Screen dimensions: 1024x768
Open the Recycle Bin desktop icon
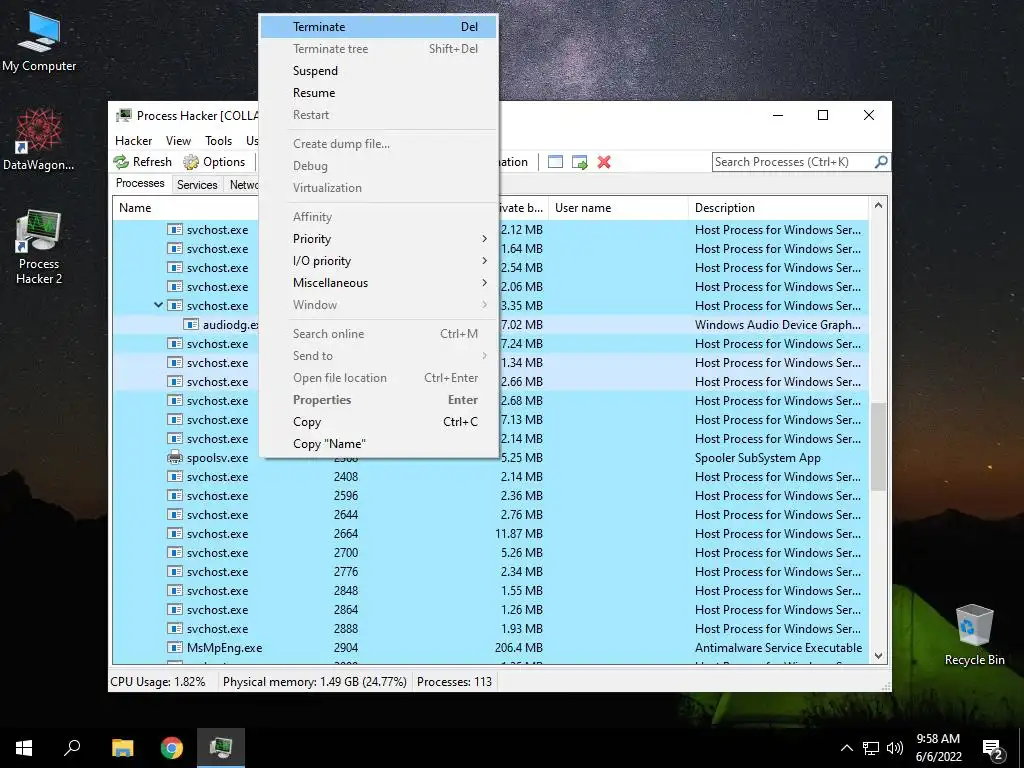(x=974, y=635)
